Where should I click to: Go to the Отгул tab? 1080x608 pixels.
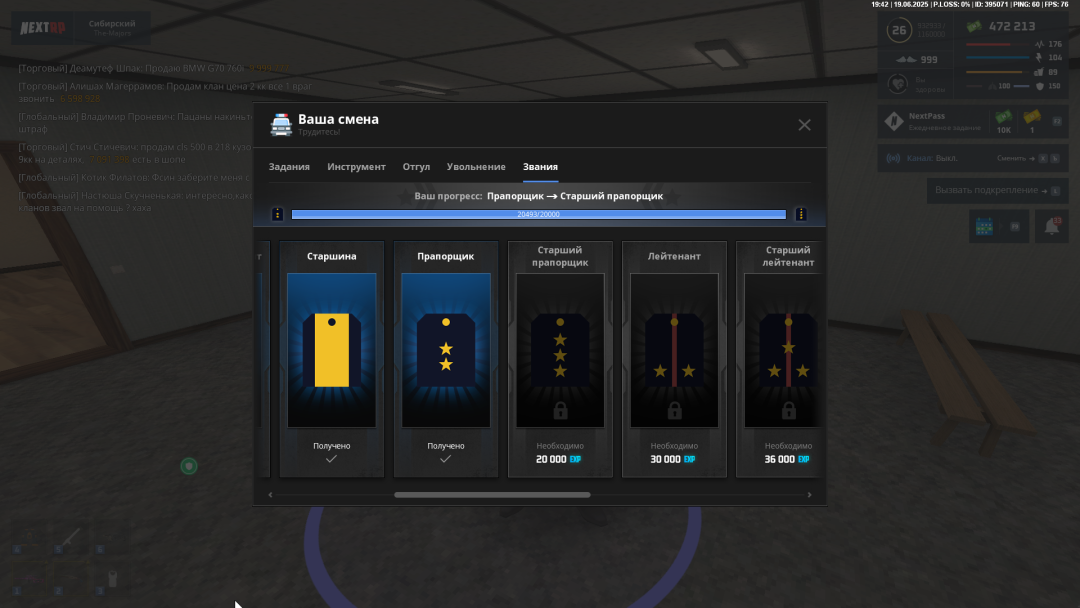pos(416,167)
